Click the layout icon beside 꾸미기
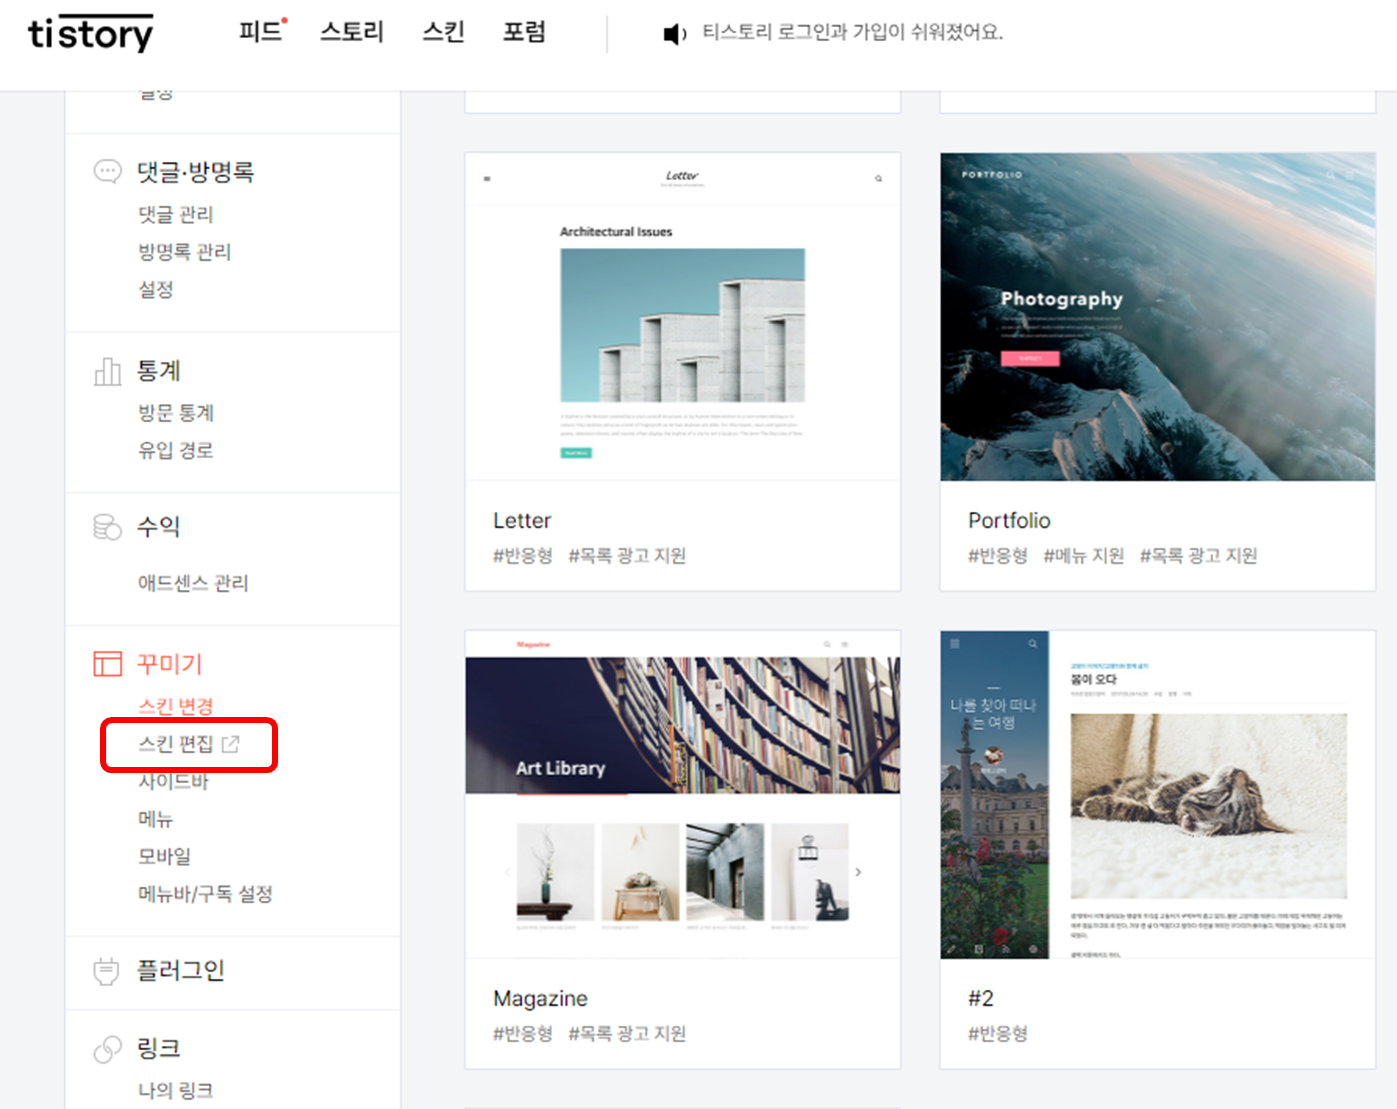This screenshot has width=1397, height=1109. [x=107, y=664]
